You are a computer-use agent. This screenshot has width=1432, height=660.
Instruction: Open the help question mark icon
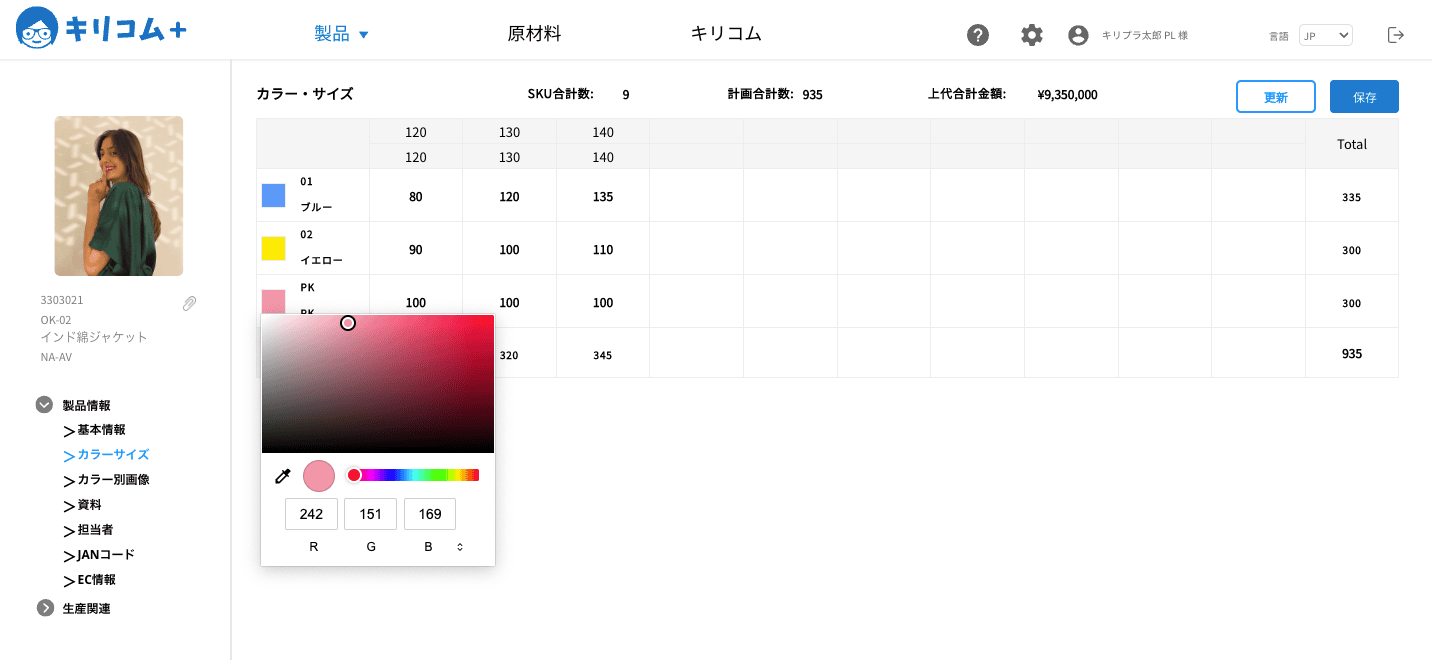978,35
